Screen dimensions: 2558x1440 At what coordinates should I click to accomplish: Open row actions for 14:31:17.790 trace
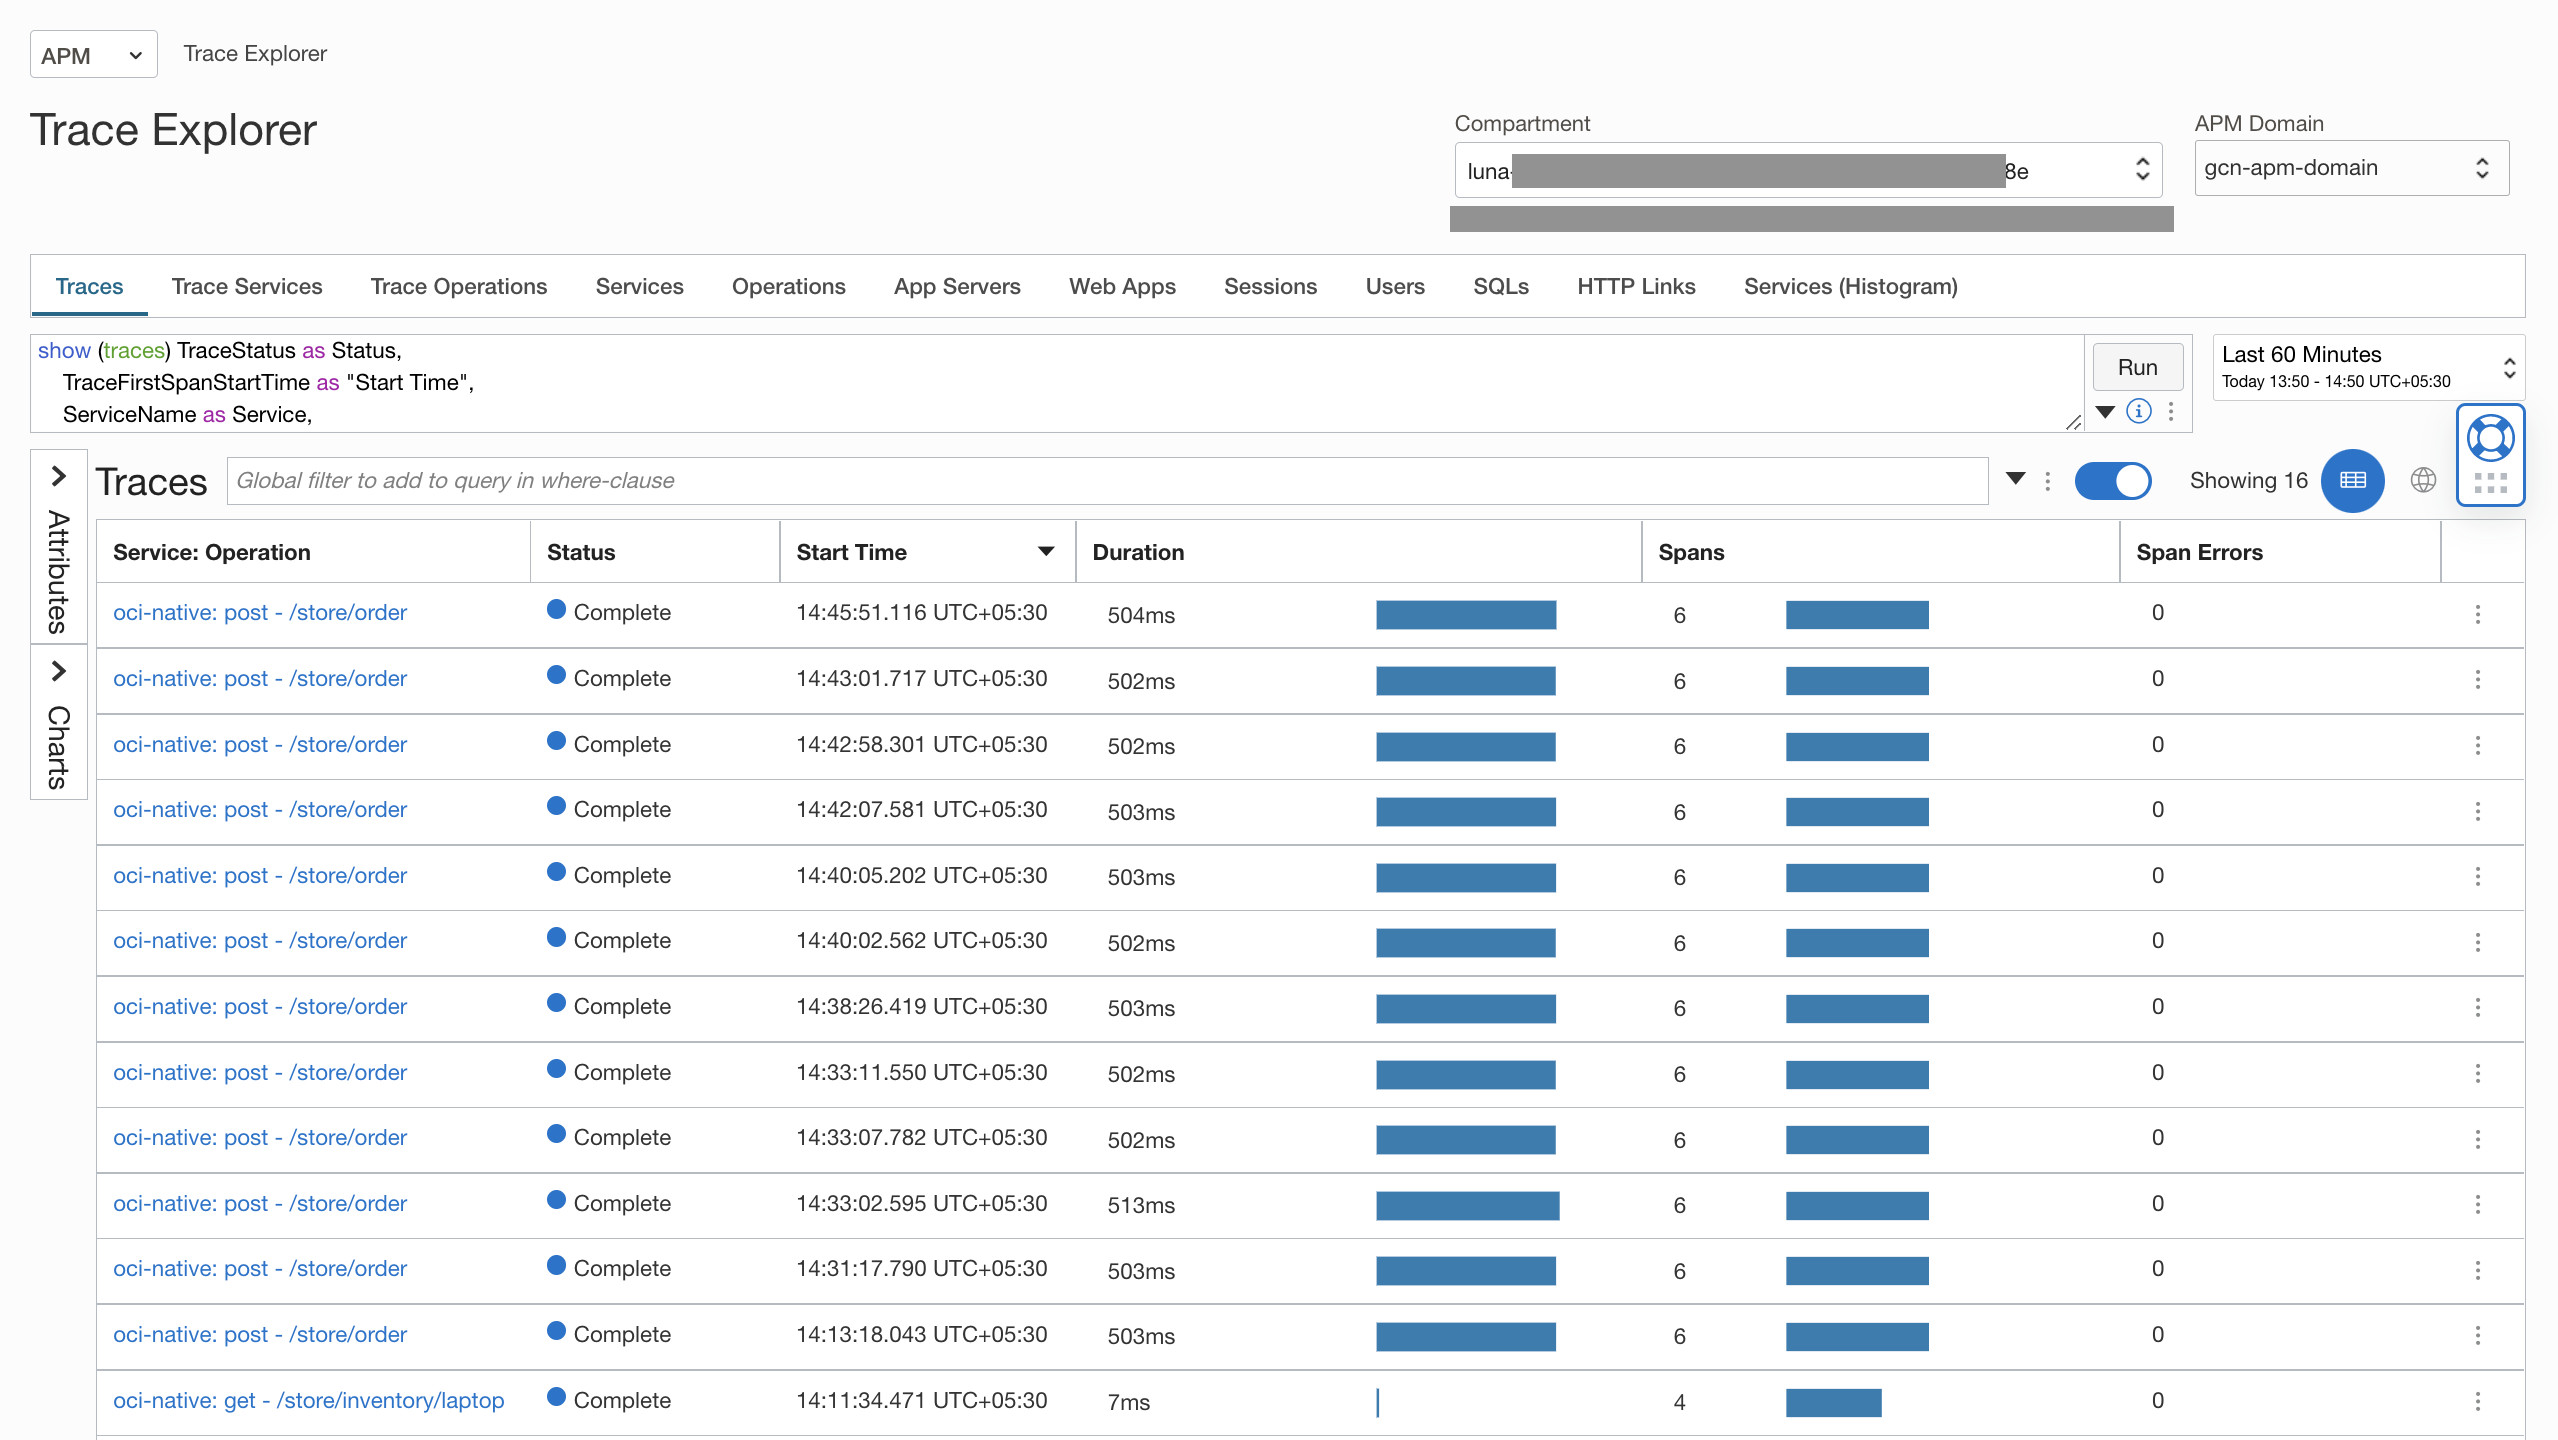coord(2477,1270)
